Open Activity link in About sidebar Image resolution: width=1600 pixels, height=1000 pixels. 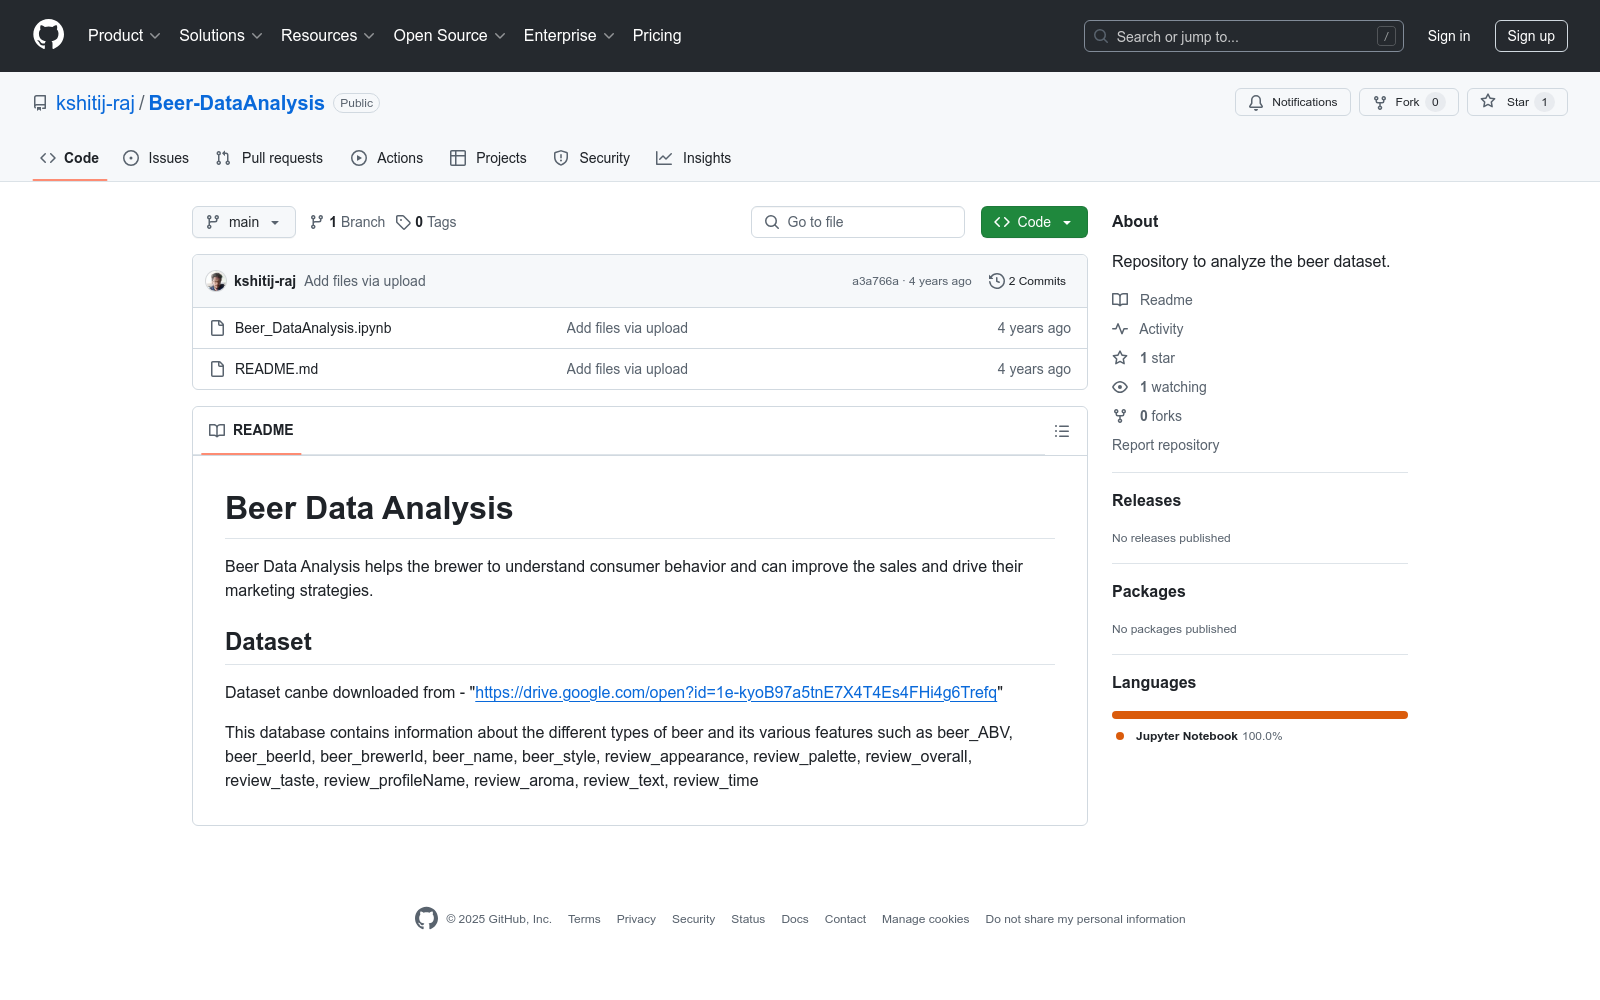click(1148, 329)
